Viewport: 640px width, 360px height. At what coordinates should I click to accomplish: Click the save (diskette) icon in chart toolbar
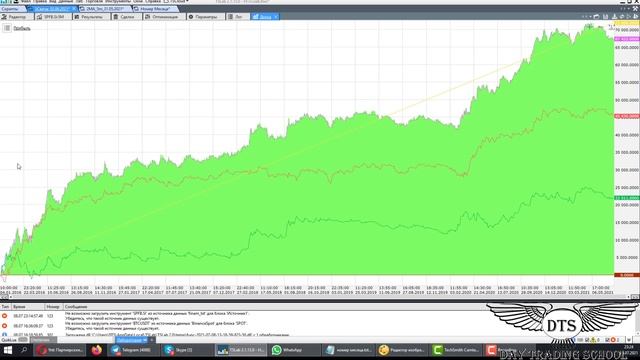coord(606,17)
